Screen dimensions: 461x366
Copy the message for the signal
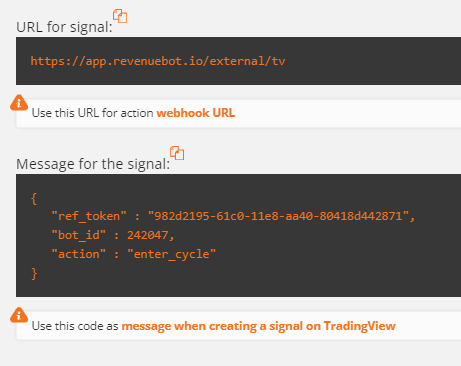(x=177, y=153)
